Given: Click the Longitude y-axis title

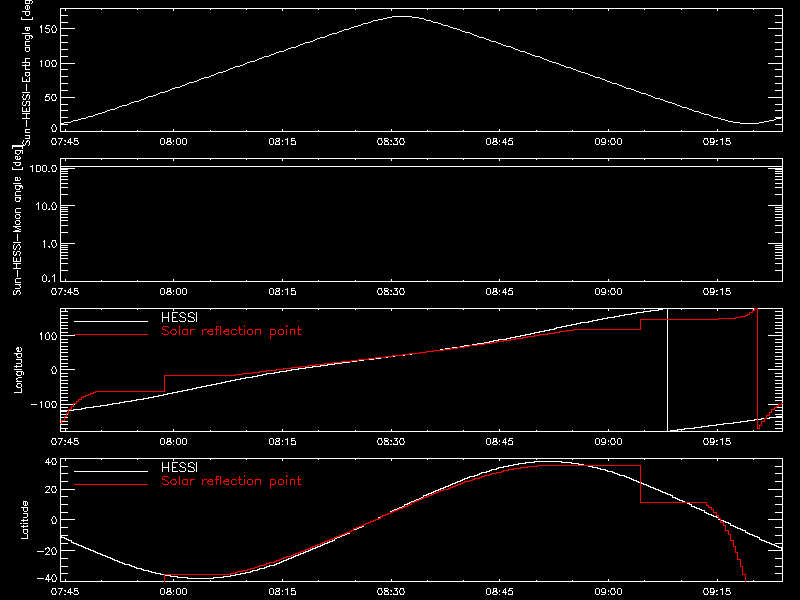Looking at the screenshot, I should [x=18, y=370].
